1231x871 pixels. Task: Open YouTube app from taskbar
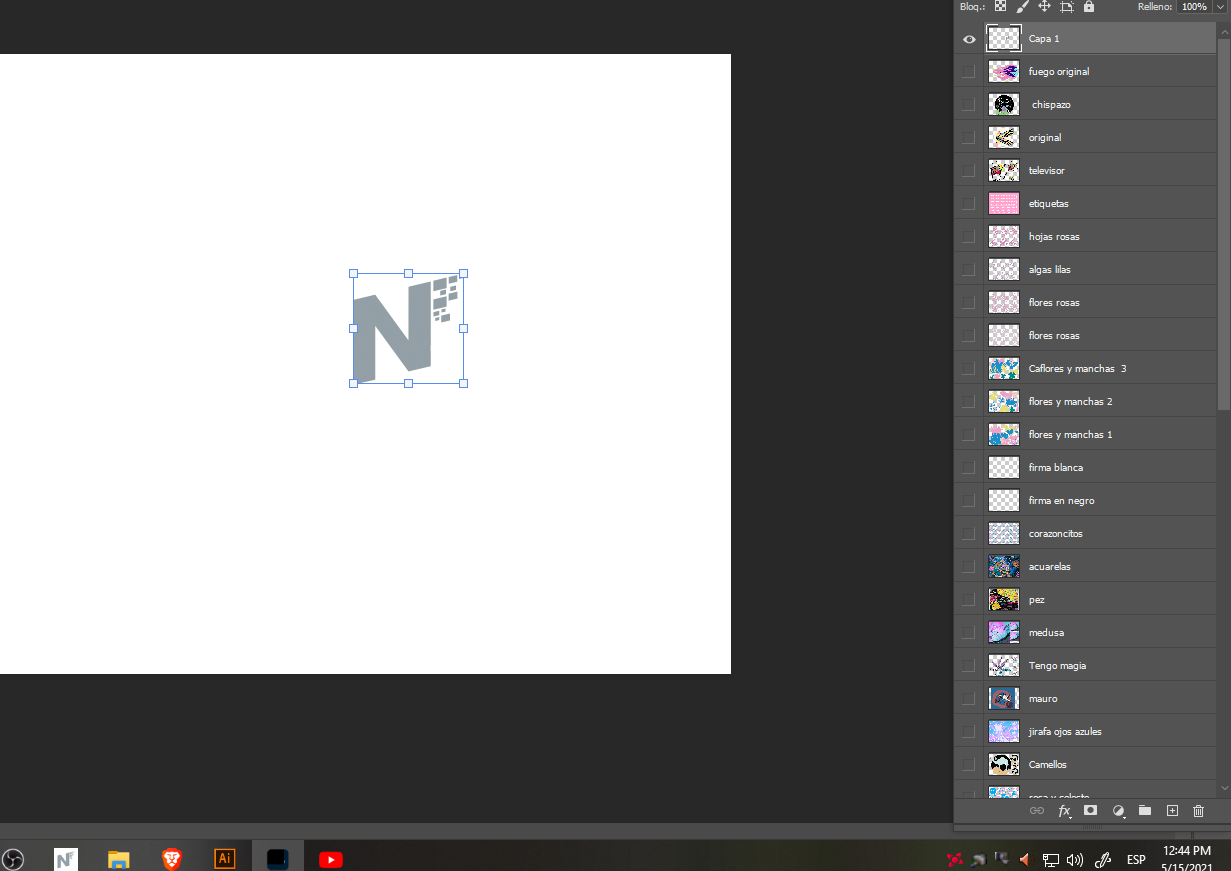(331, 859)
